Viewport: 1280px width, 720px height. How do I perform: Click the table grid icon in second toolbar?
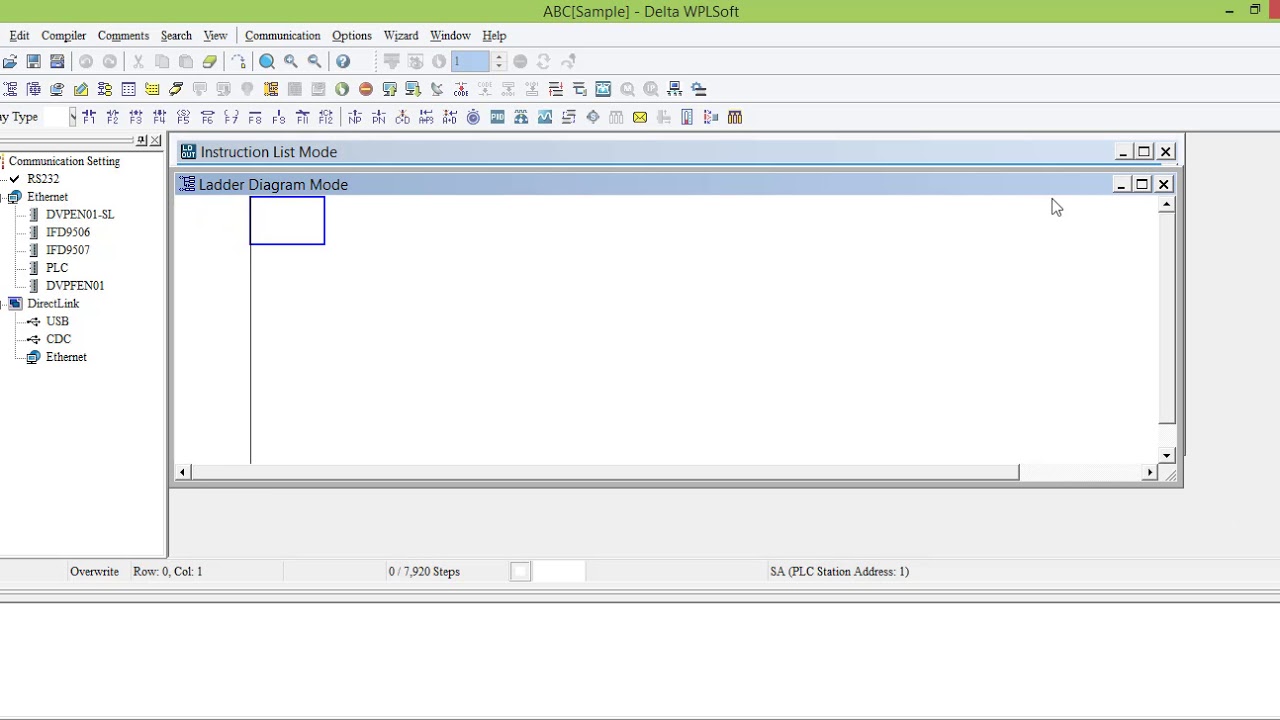coord(128,89)
